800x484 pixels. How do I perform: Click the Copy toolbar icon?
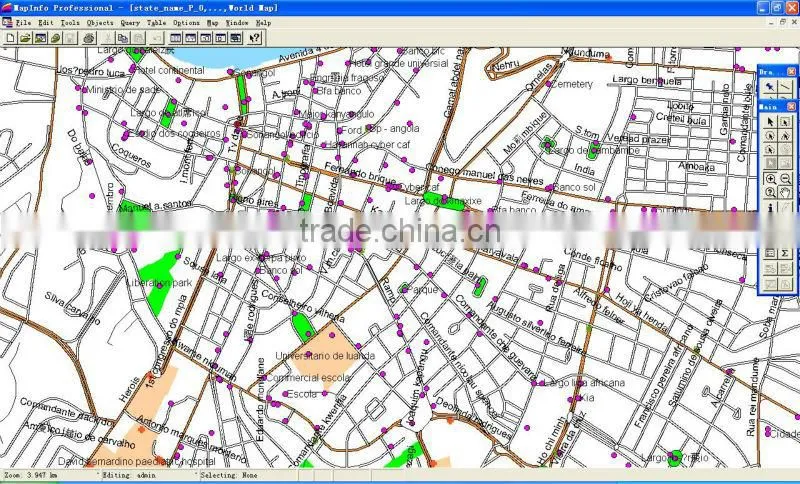coord(123,38)
